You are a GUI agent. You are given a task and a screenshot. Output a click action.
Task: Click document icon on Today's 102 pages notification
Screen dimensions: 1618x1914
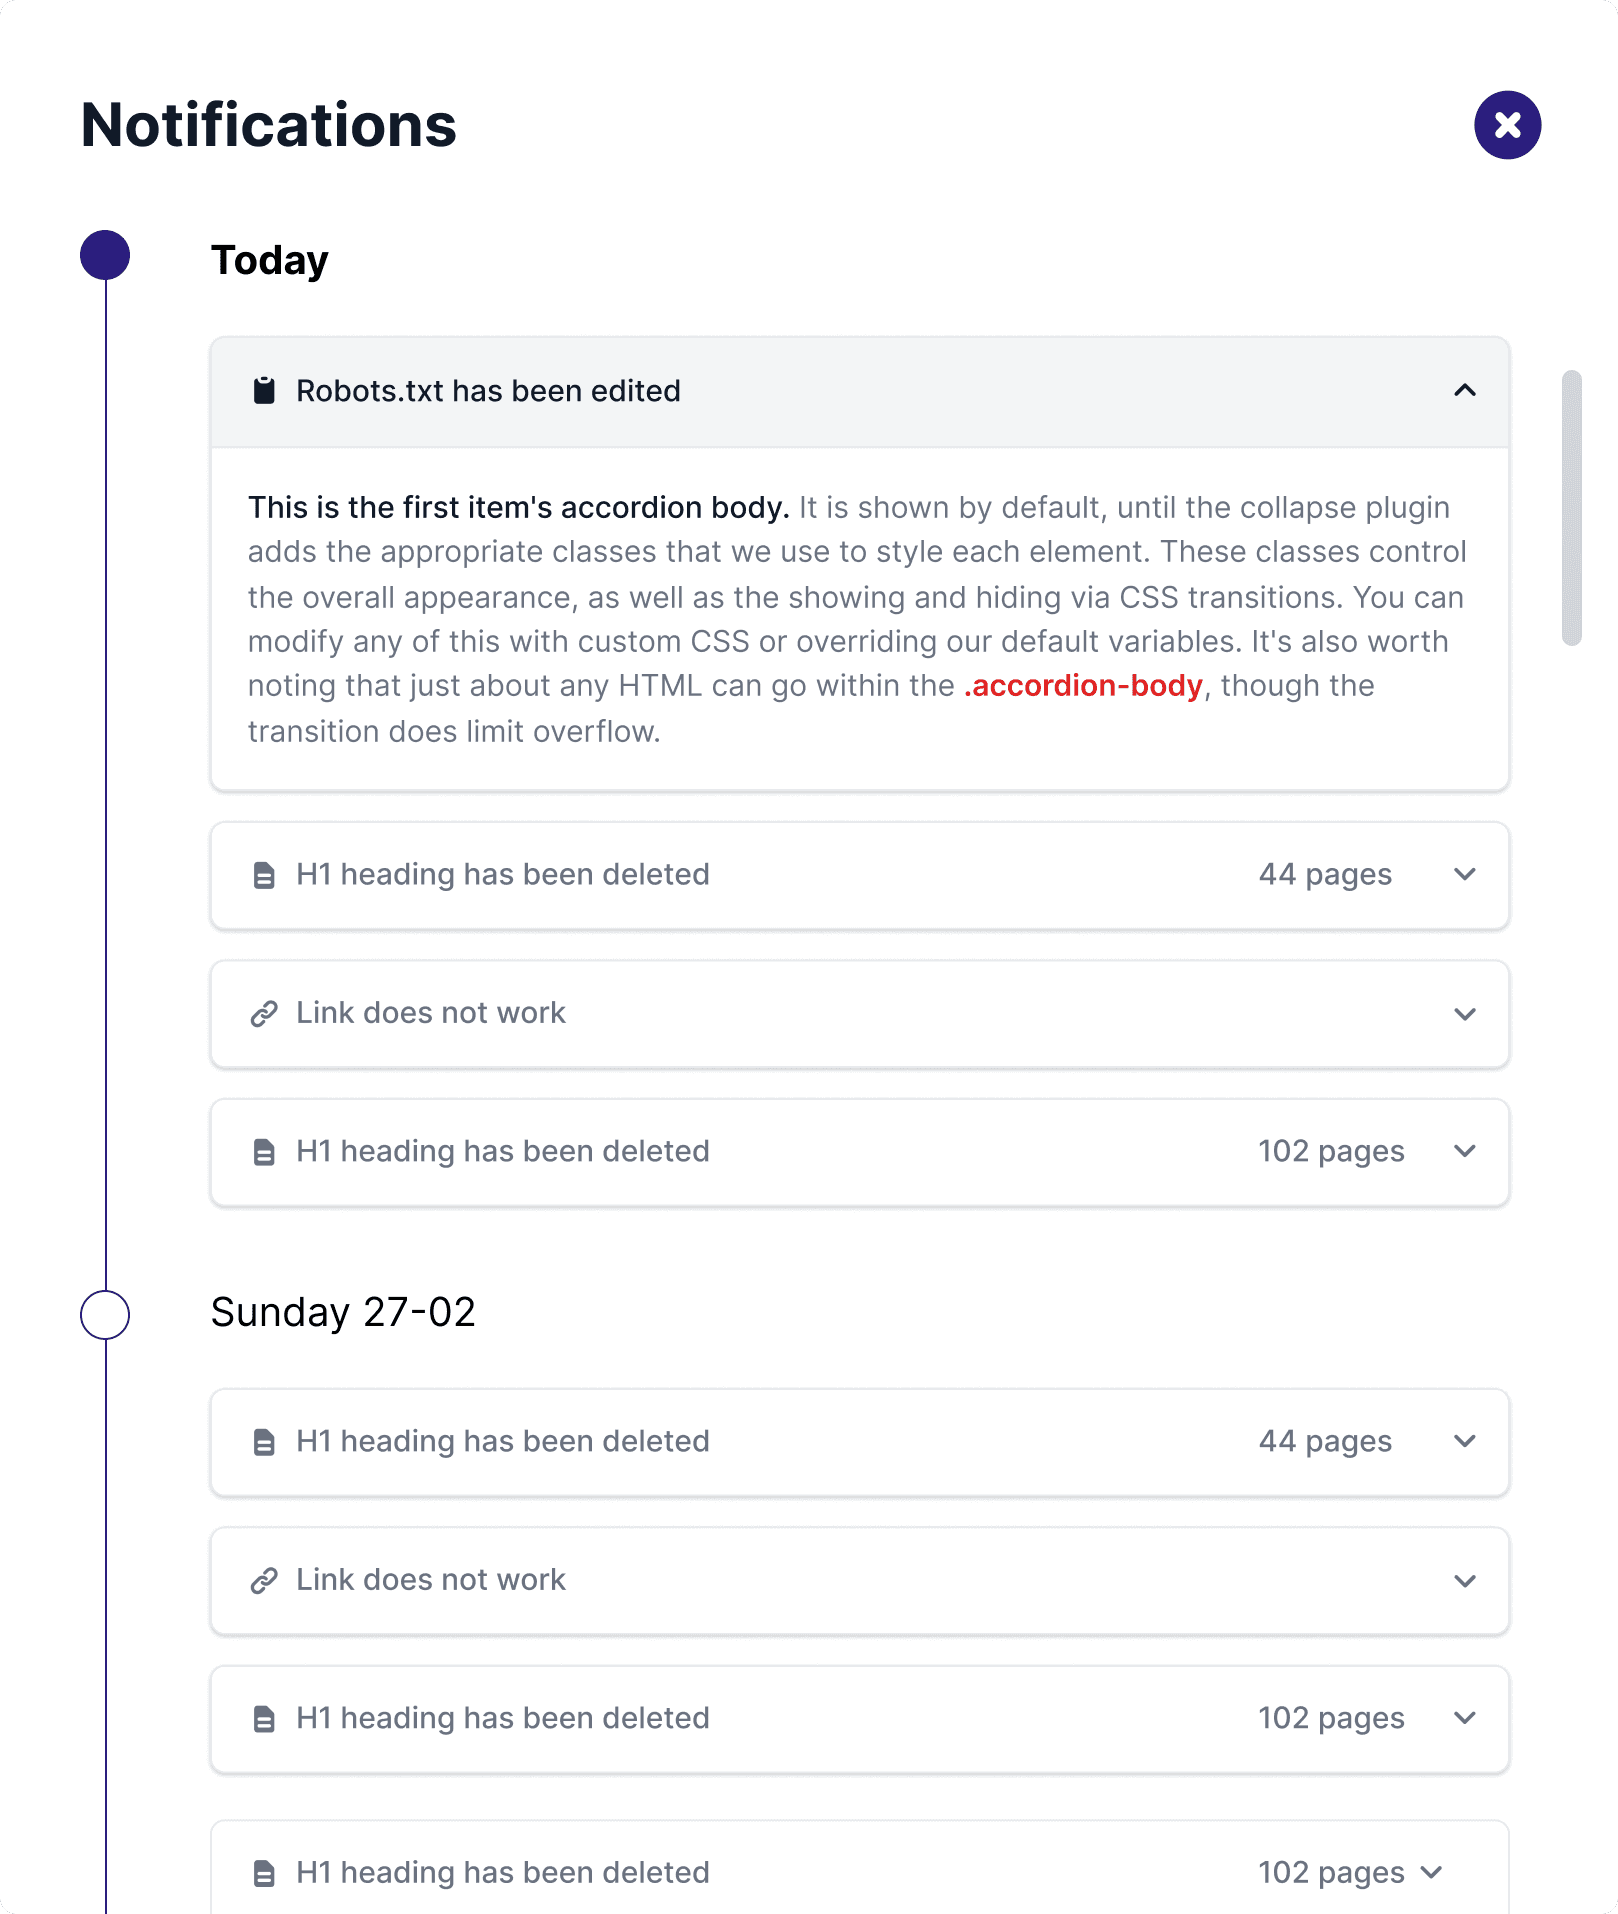click(264, 1152)
